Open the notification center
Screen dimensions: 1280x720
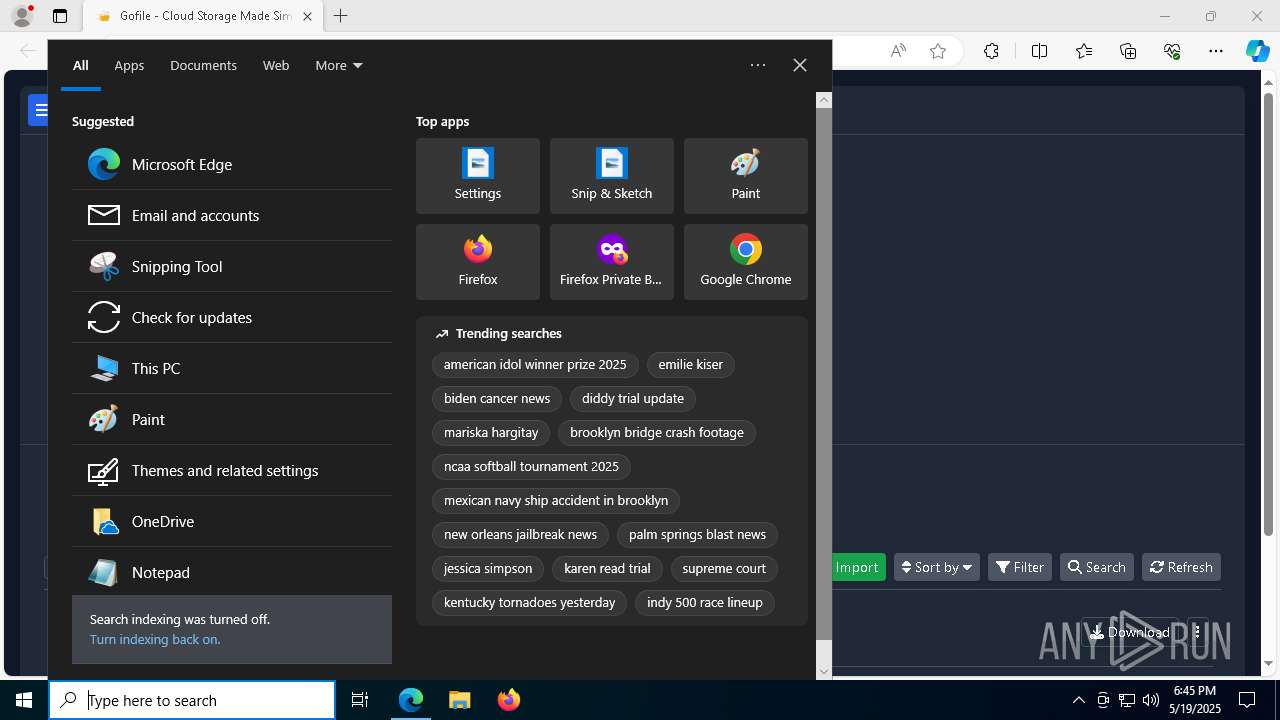(x=1247, y=700)
